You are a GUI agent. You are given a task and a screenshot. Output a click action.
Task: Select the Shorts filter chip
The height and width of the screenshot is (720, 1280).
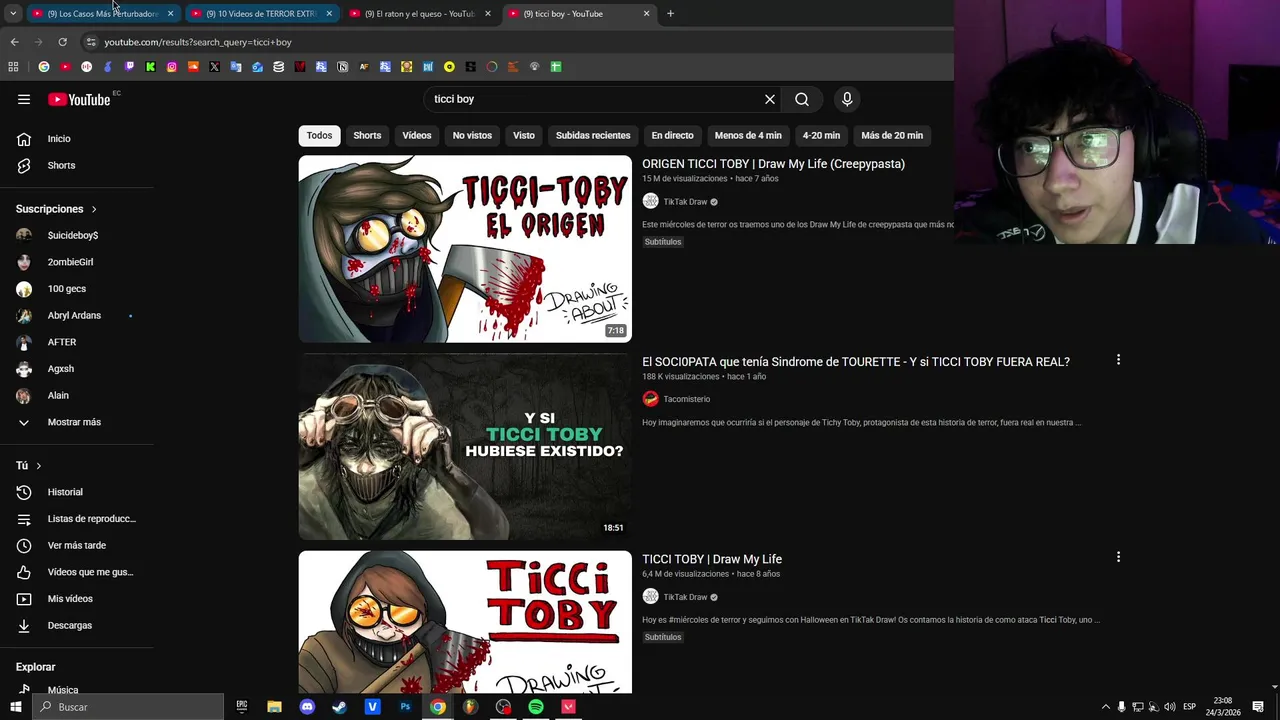point(367,136)
